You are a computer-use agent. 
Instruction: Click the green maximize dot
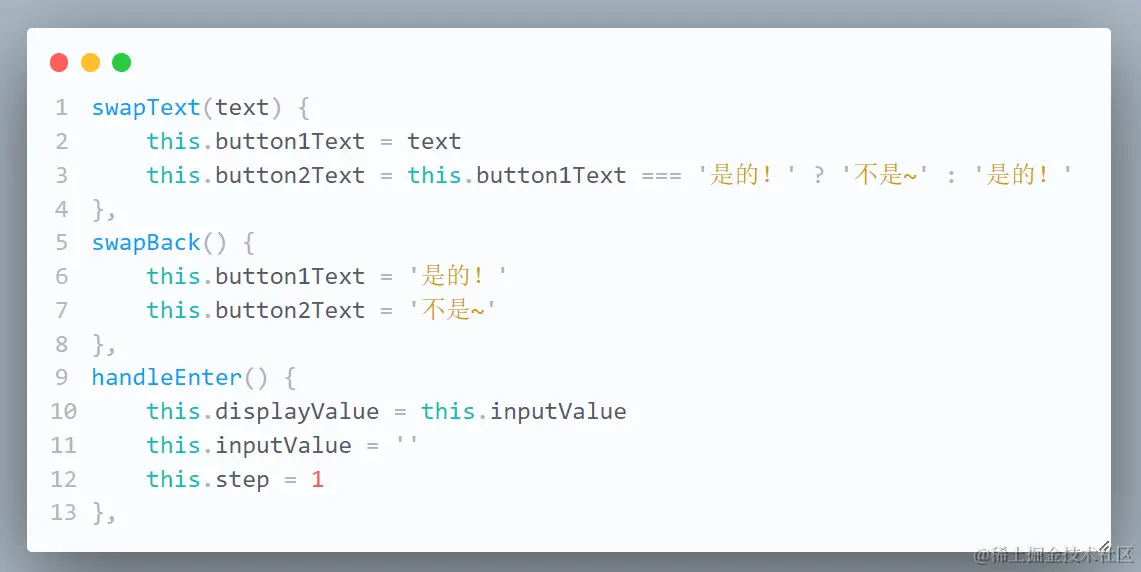pyautogui.click(x=121, y=63)
